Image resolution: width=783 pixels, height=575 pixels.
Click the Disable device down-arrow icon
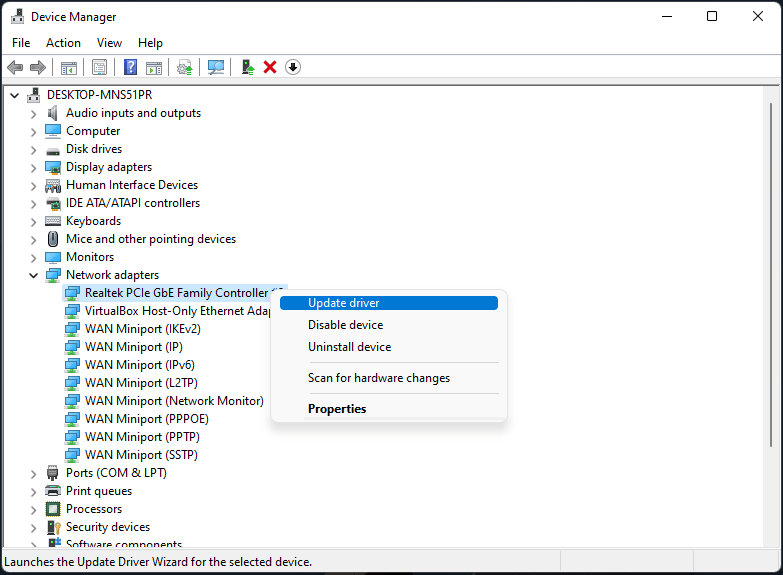(x=293, y=67)
